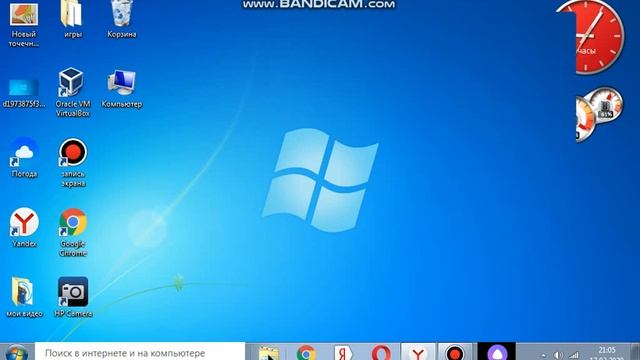Open Chrome from the taskbar
Viewport: 640px width, 360px height.
click(306, 353)
